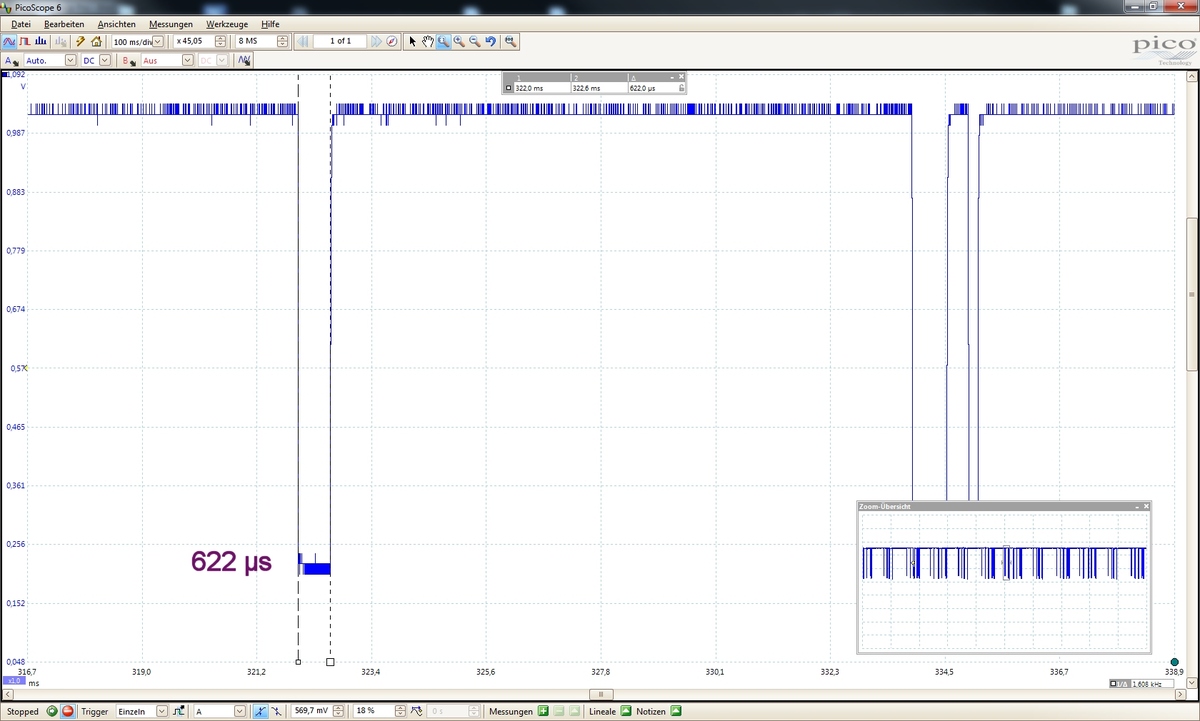Activate the window zoom tool
The image size is (1200, 721).
coord(443,41)
